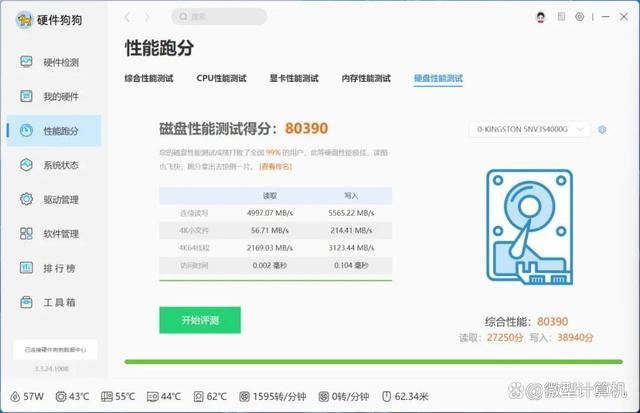Click the green progress bar
The image size is (640, 413).
click(x=375, y=362)
